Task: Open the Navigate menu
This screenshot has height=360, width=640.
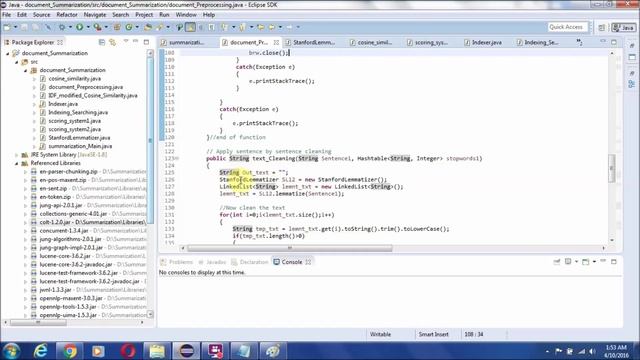Action: pos(95,15)
